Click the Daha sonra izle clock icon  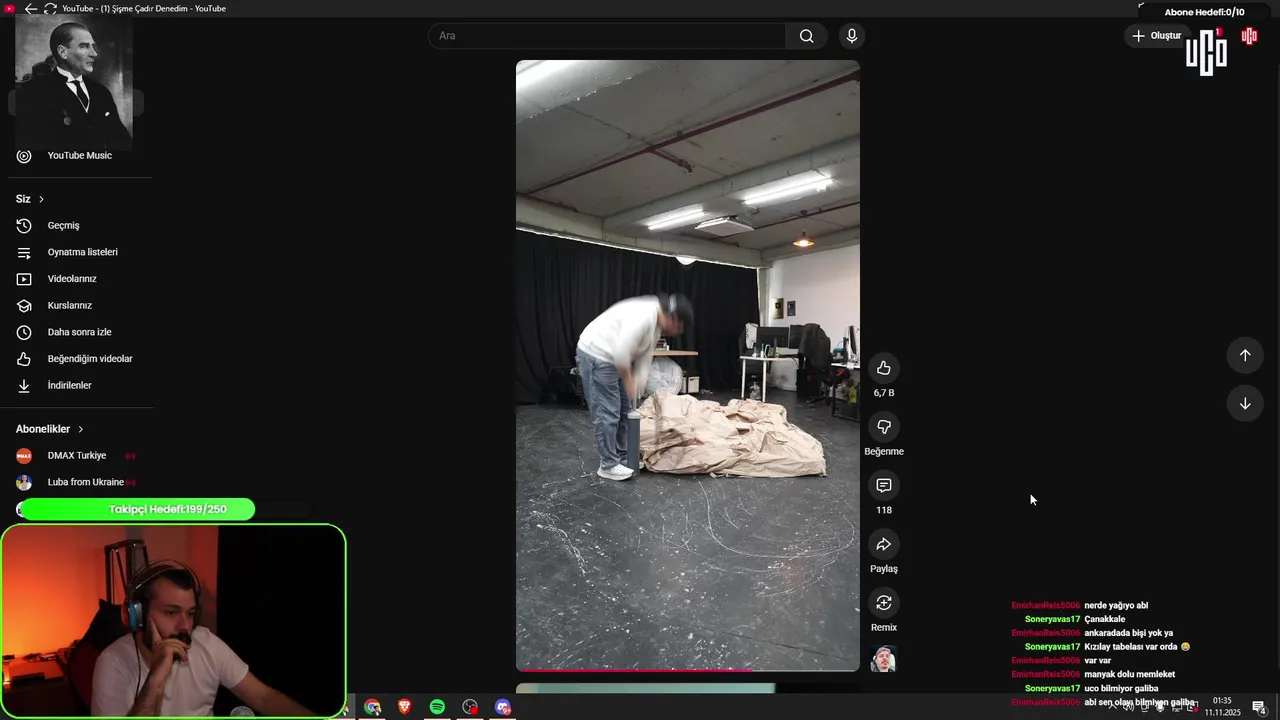click(24, 332)
